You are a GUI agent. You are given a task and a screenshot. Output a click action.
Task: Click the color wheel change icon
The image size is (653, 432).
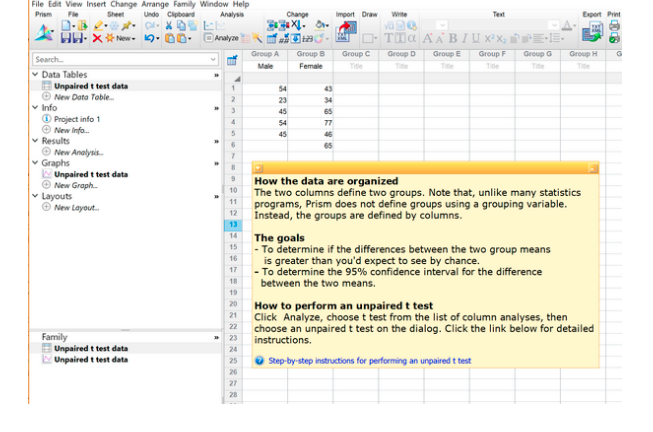[x=319, y=39]
